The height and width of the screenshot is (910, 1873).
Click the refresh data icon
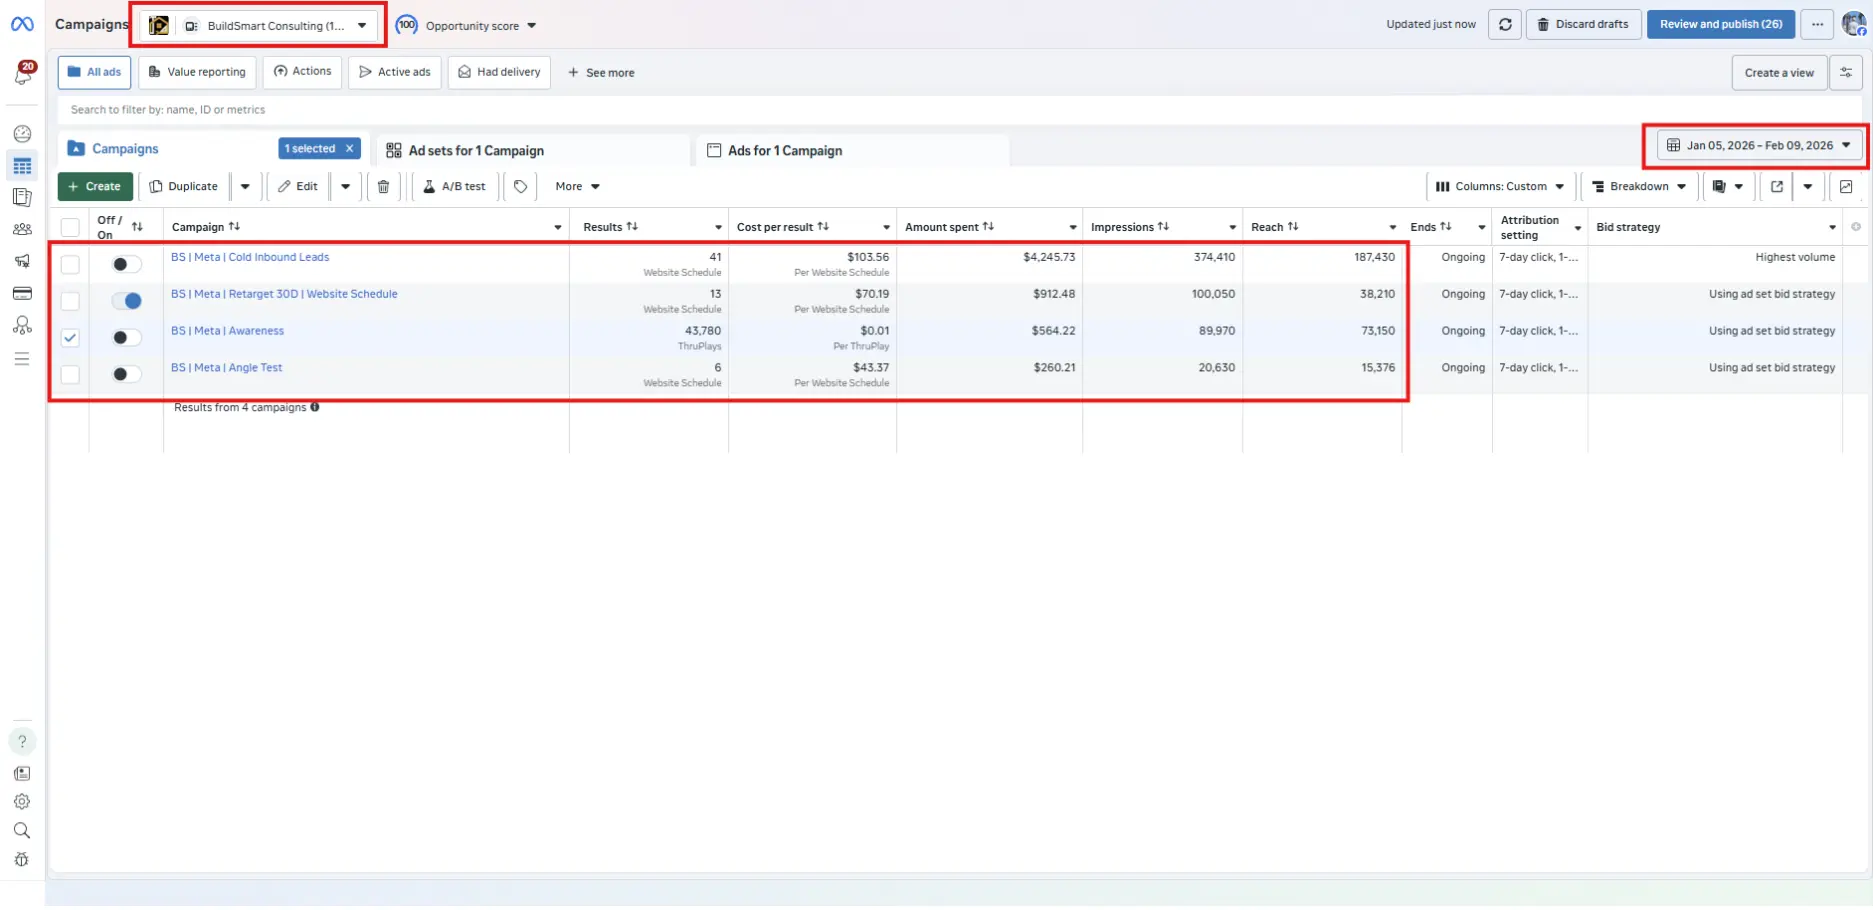[1504, 25]
